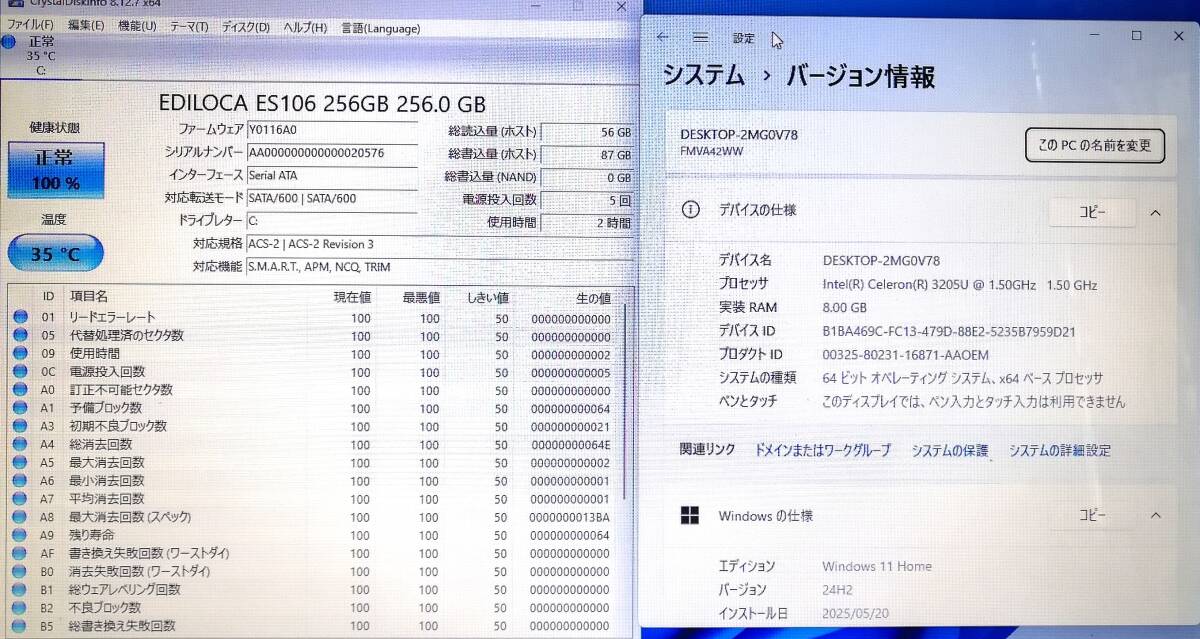Click the status dot for ID B2
The height and width of the screenshot is (639, 1200).
21,607
